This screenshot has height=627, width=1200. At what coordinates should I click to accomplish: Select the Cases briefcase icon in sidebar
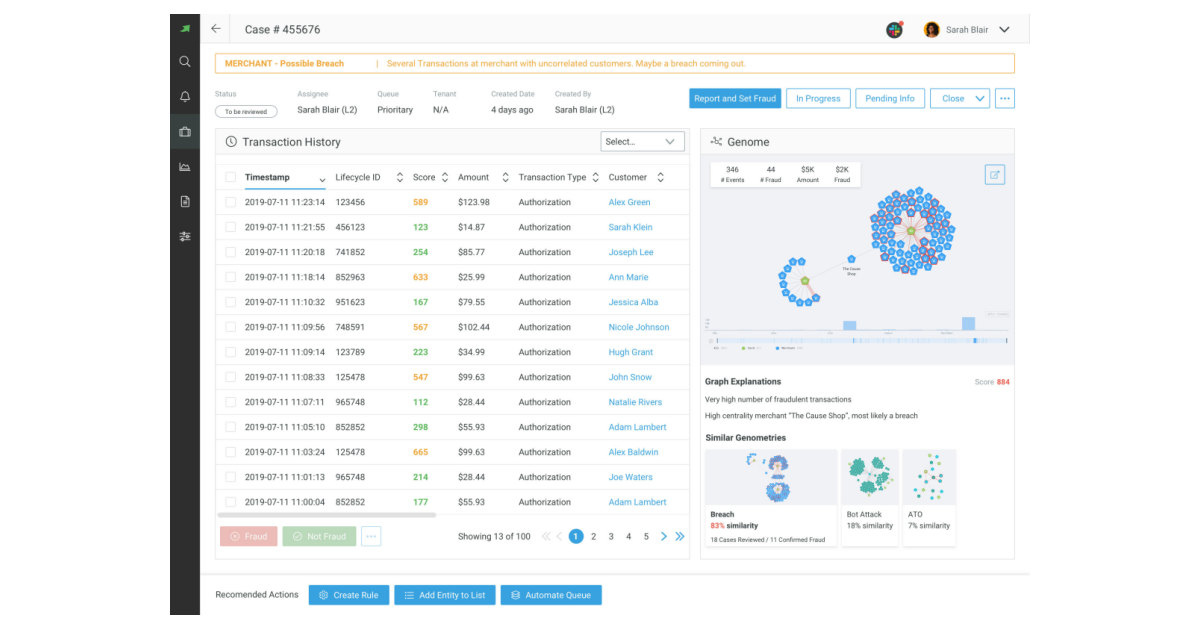pos(185,134)
